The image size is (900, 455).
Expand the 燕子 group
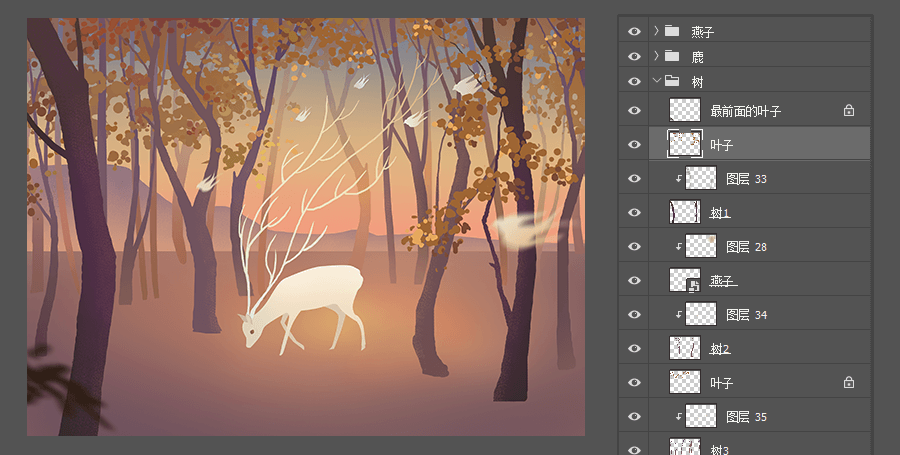[657, 31]
